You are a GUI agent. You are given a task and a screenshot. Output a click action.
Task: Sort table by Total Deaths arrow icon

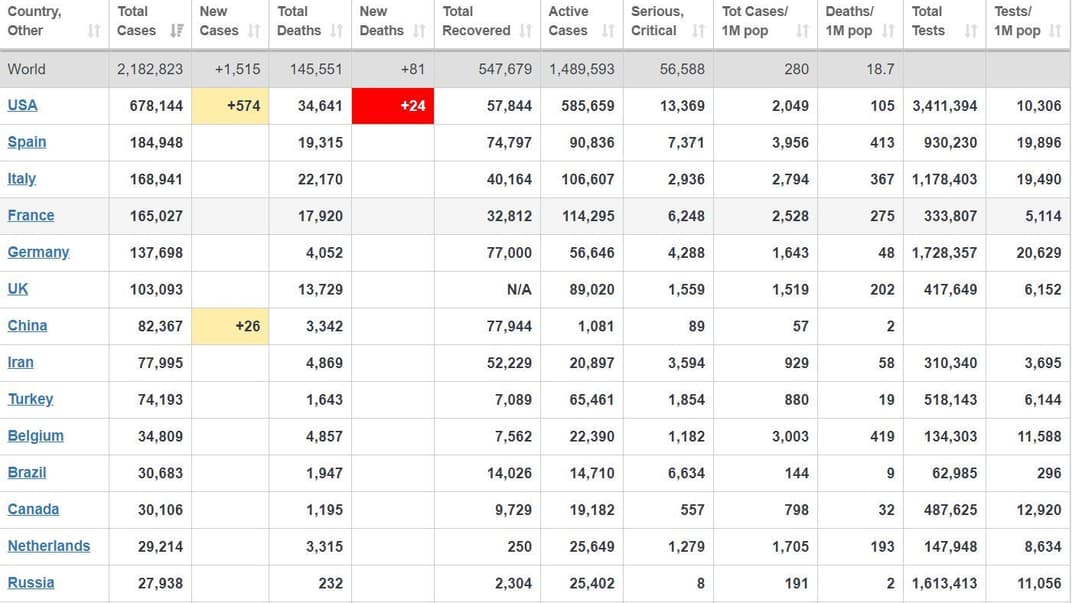pyautogui.click(x=336, y=31)
